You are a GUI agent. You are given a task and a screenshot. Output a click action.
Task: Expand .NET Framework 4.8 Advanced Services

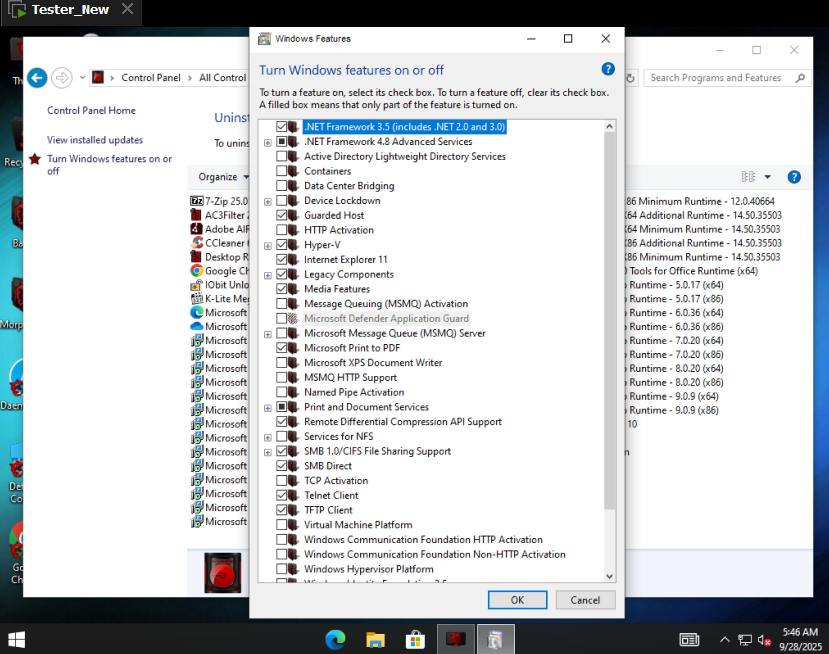click(x=268, y=143)
